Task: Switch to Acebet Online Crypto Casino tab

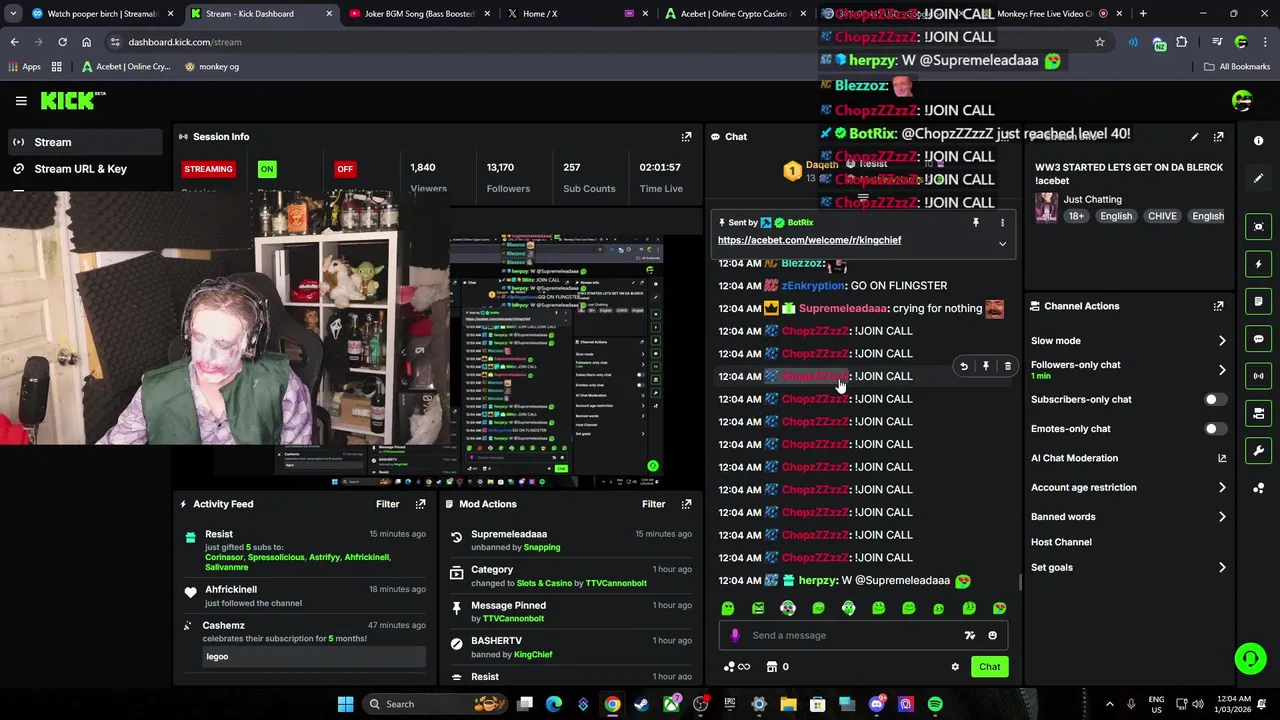Action: [x=737, y=14]
